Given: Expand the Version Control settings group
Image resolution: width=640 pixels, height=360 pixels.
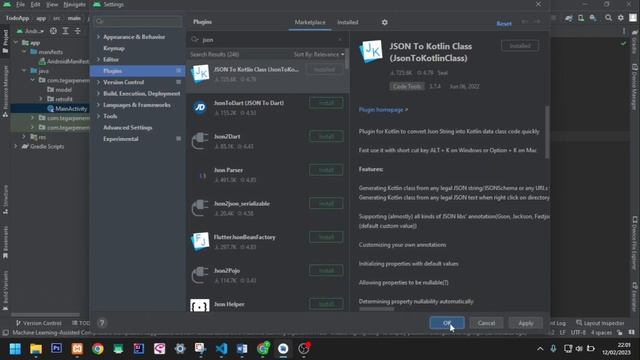Looking at the screenshot, I should point(98,82).
